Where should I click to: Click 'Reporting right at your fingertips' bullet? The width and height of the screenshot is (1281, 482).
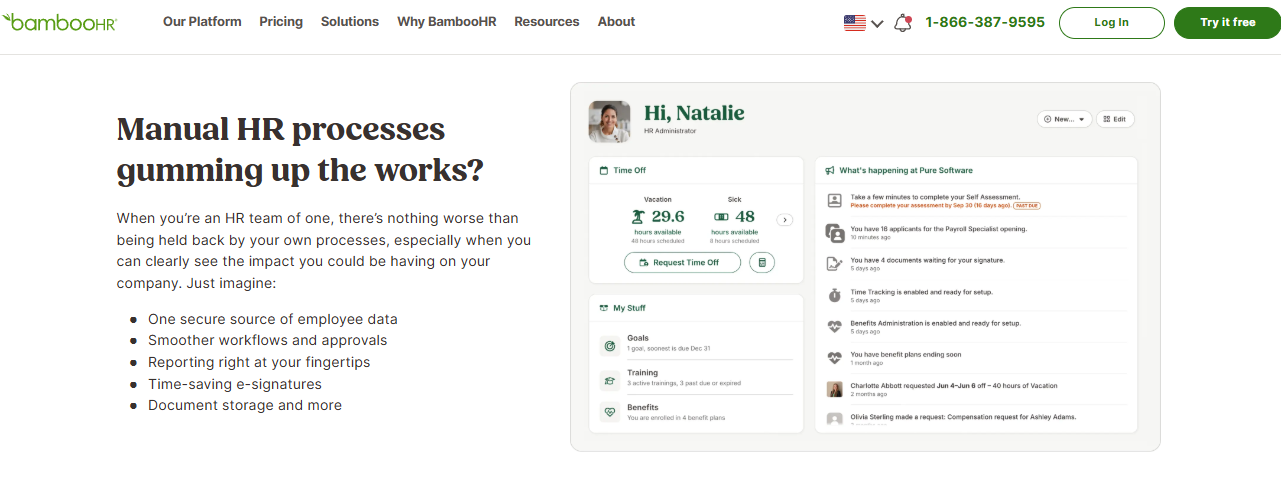pos(259,362)
